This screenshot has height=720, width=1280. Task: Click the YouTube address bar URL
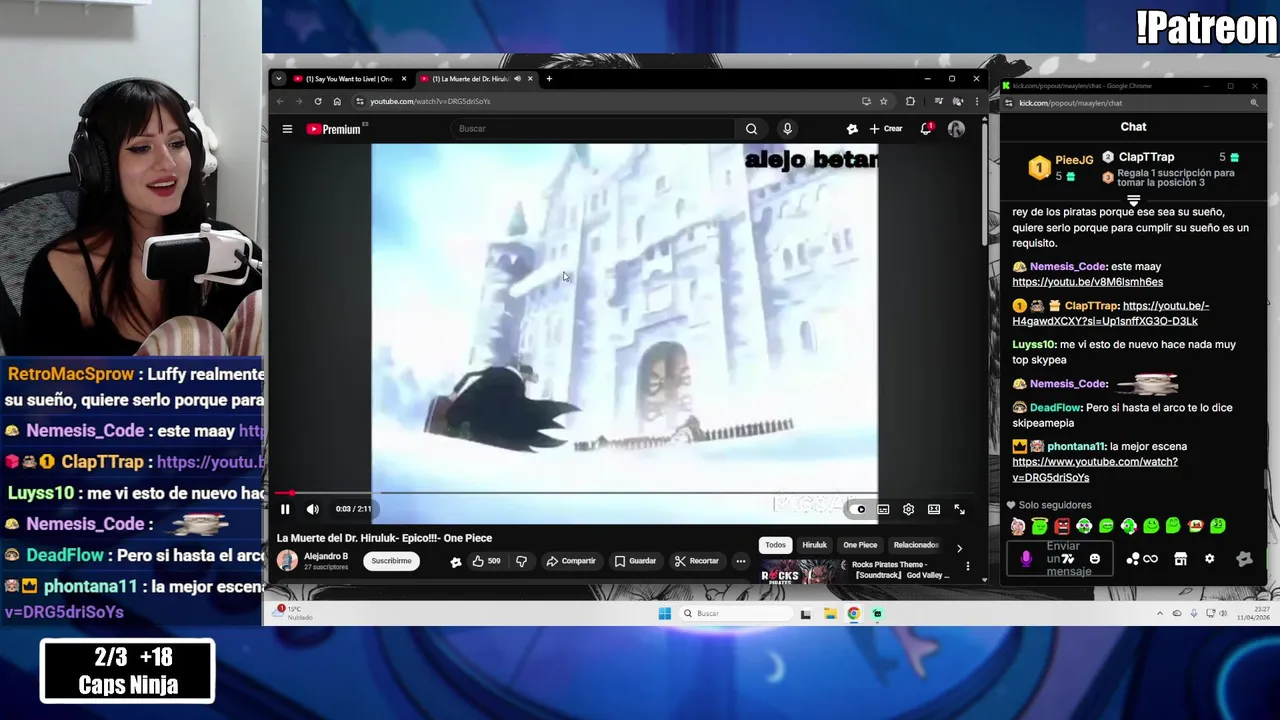click(430, 101)
